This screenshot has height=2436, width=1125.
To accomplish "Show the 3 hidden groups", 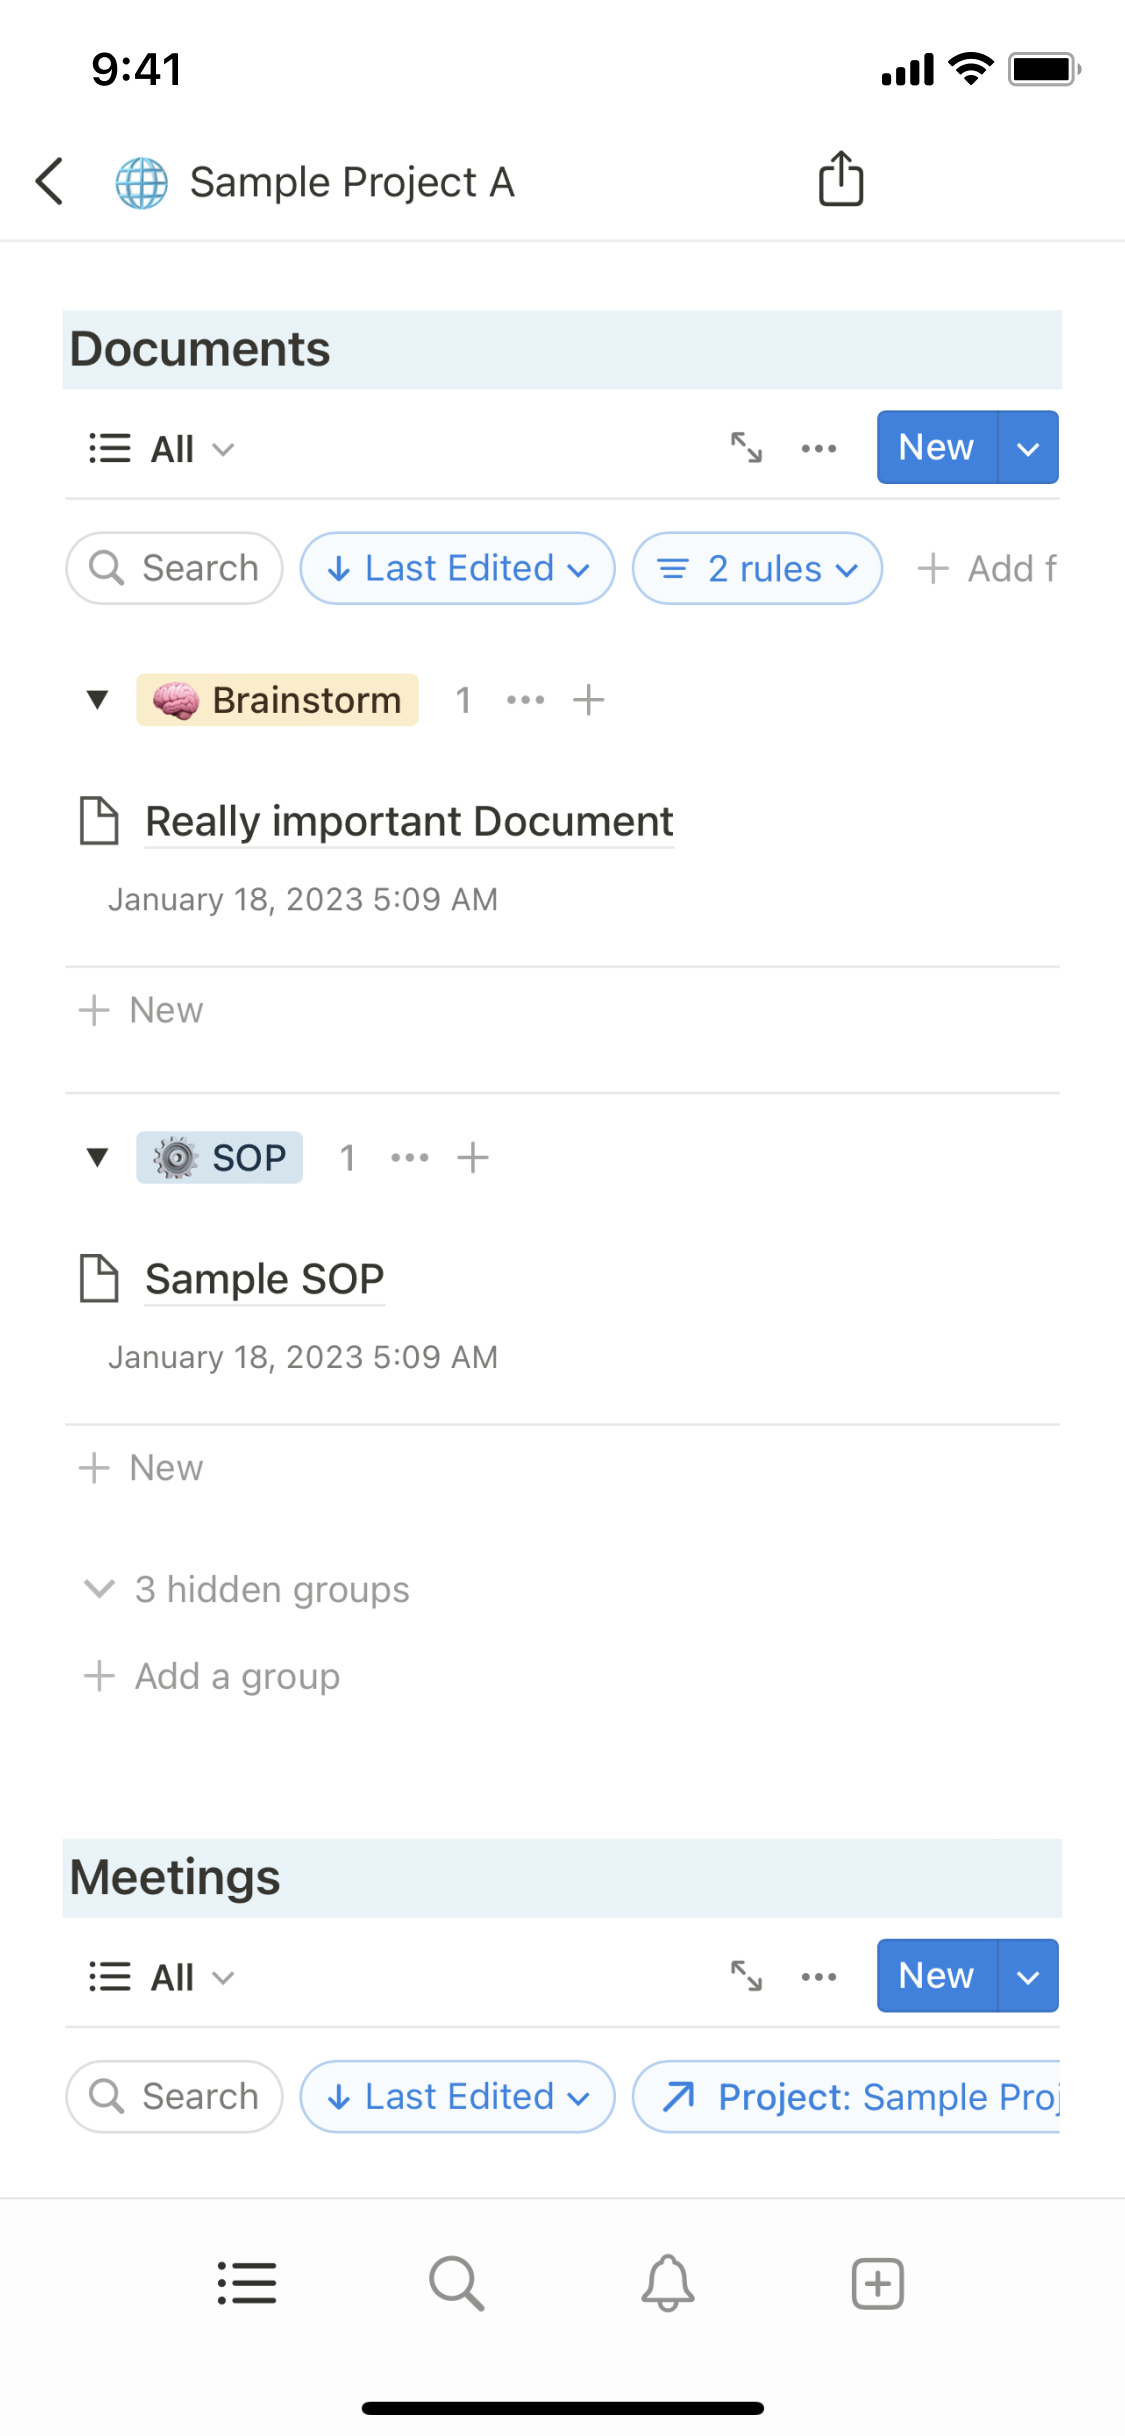I will pyautogui.click(x=247, y=1589).
